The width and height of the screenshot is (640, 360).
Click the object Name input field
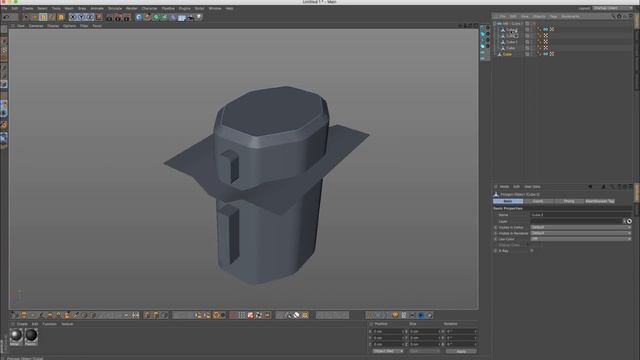pyautogui.click(x=581, y=215)
